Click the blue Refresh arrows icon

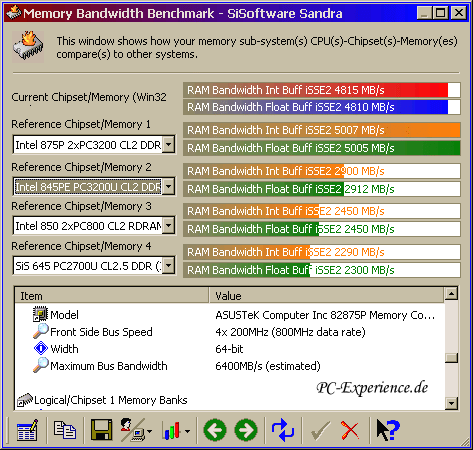[283, 430]
